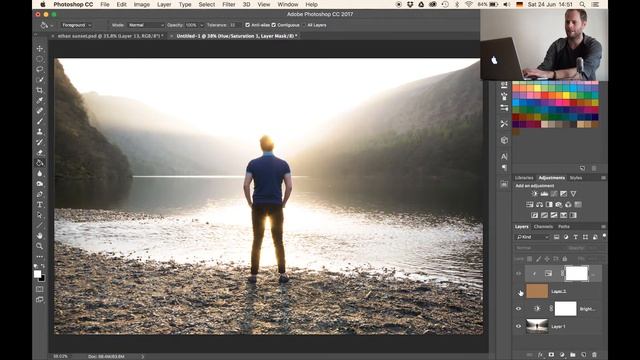The width and height of the screenshot is (640, 360).
Task: Toggle Quick Mask mode icon
Action: (40, 289)
